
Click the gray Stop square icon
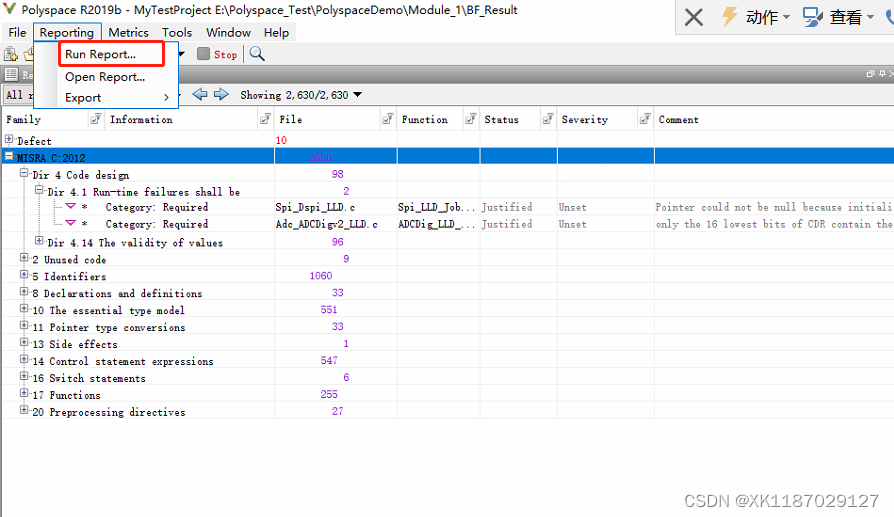(x=204, y=54)
